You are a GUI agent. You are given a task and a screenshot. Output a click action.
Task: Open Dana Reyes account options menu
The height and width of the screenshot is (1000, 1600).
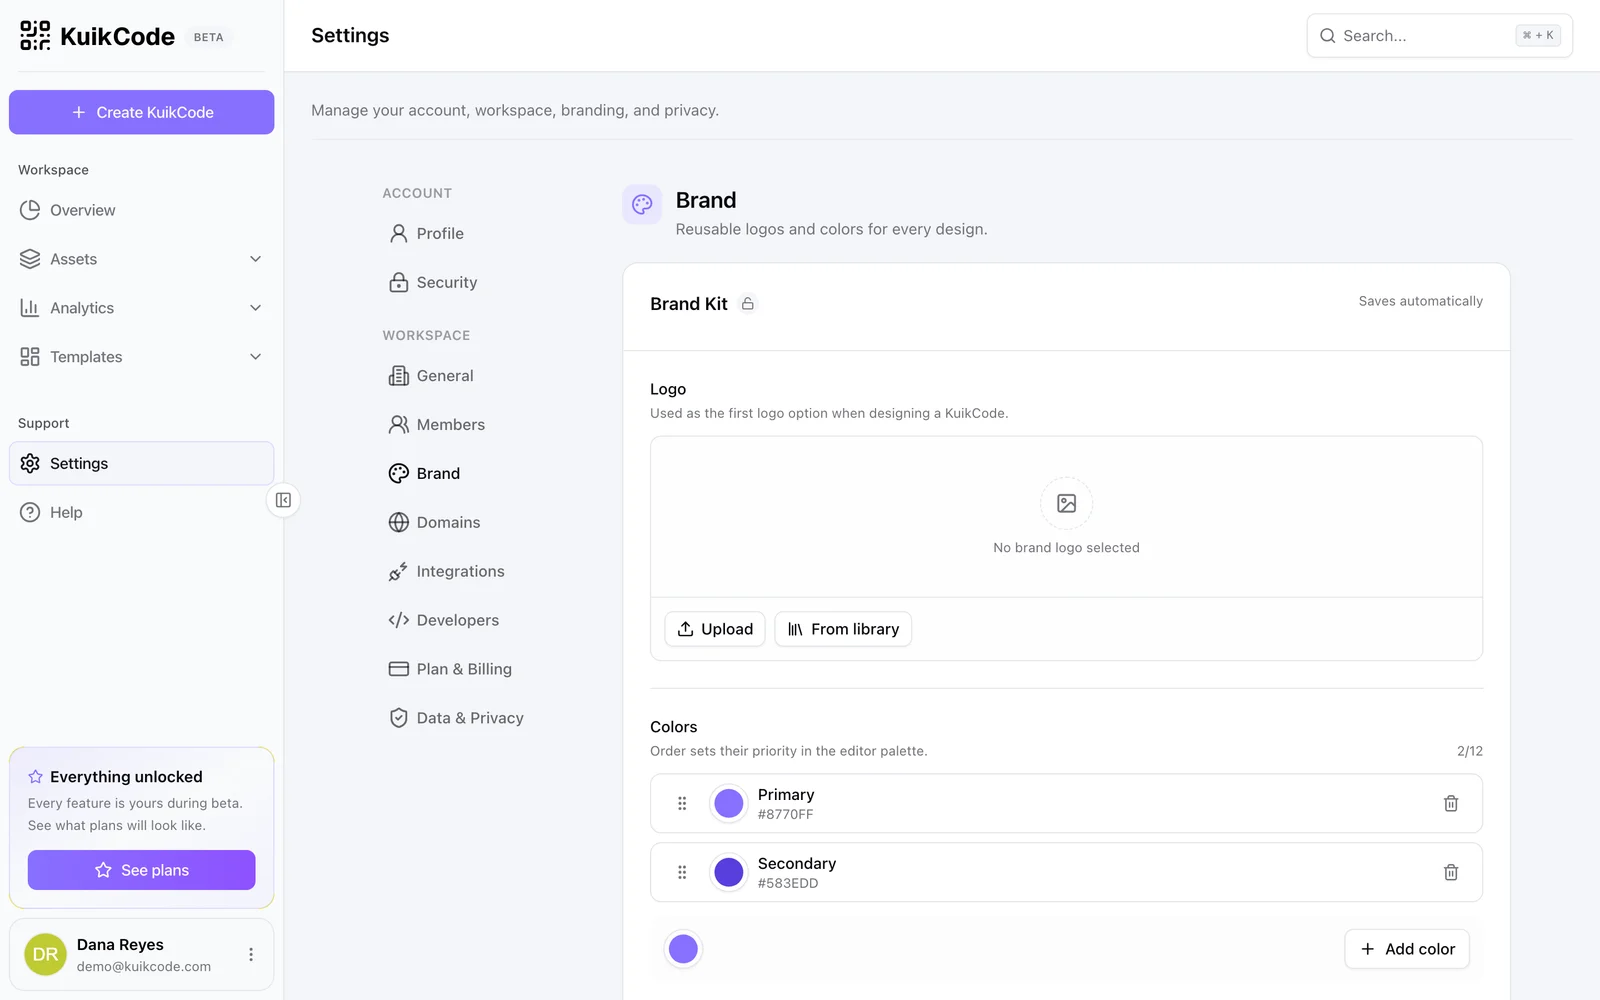251,955
